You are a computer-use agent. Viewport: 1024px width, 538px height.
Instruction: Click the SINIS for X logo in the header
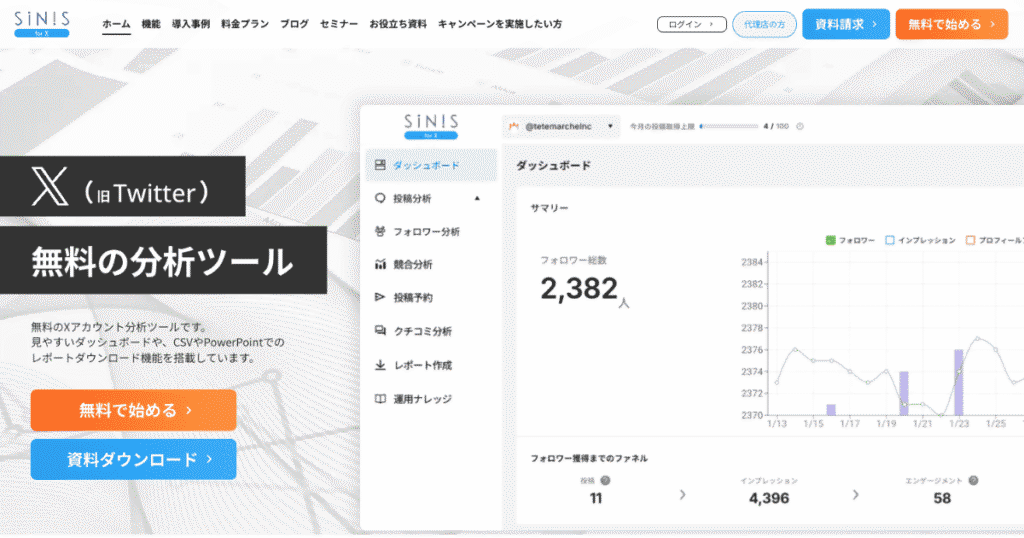click(x=42, y=24)
